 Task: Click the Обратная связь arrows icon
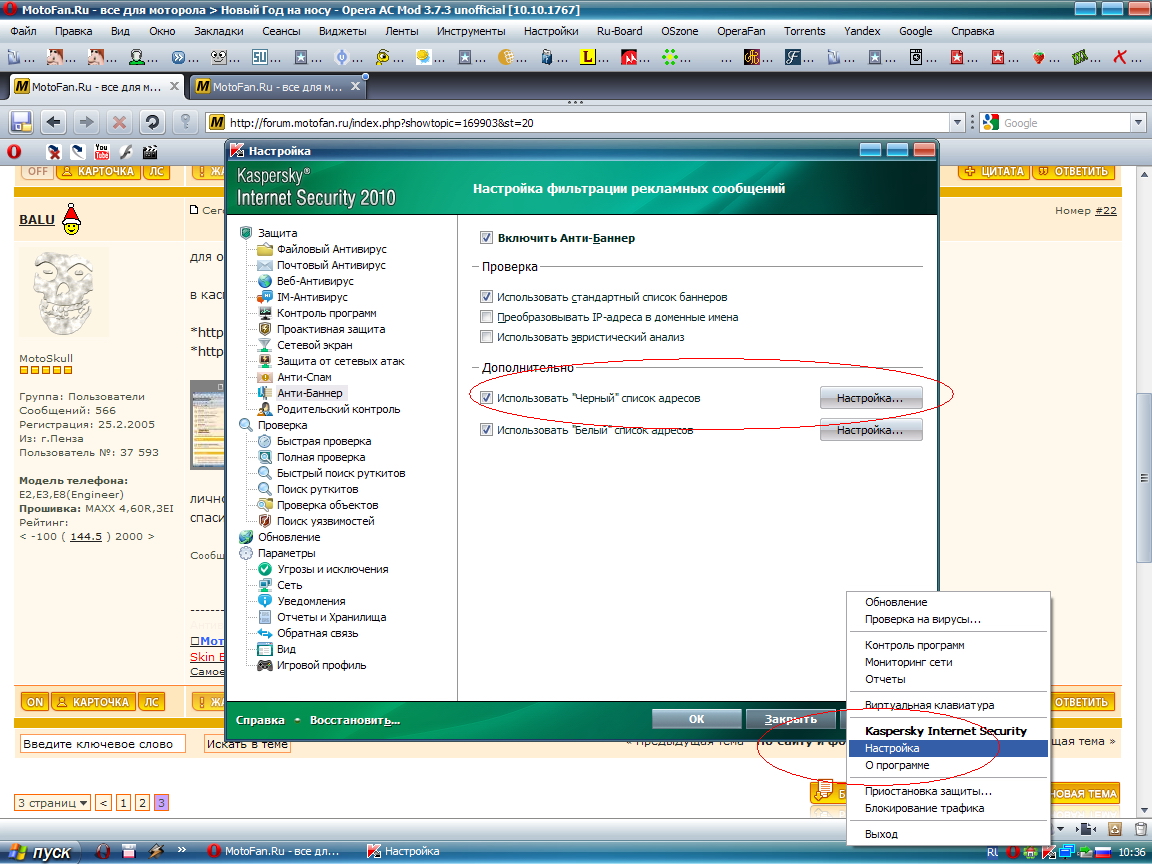(x=265, y=633)
